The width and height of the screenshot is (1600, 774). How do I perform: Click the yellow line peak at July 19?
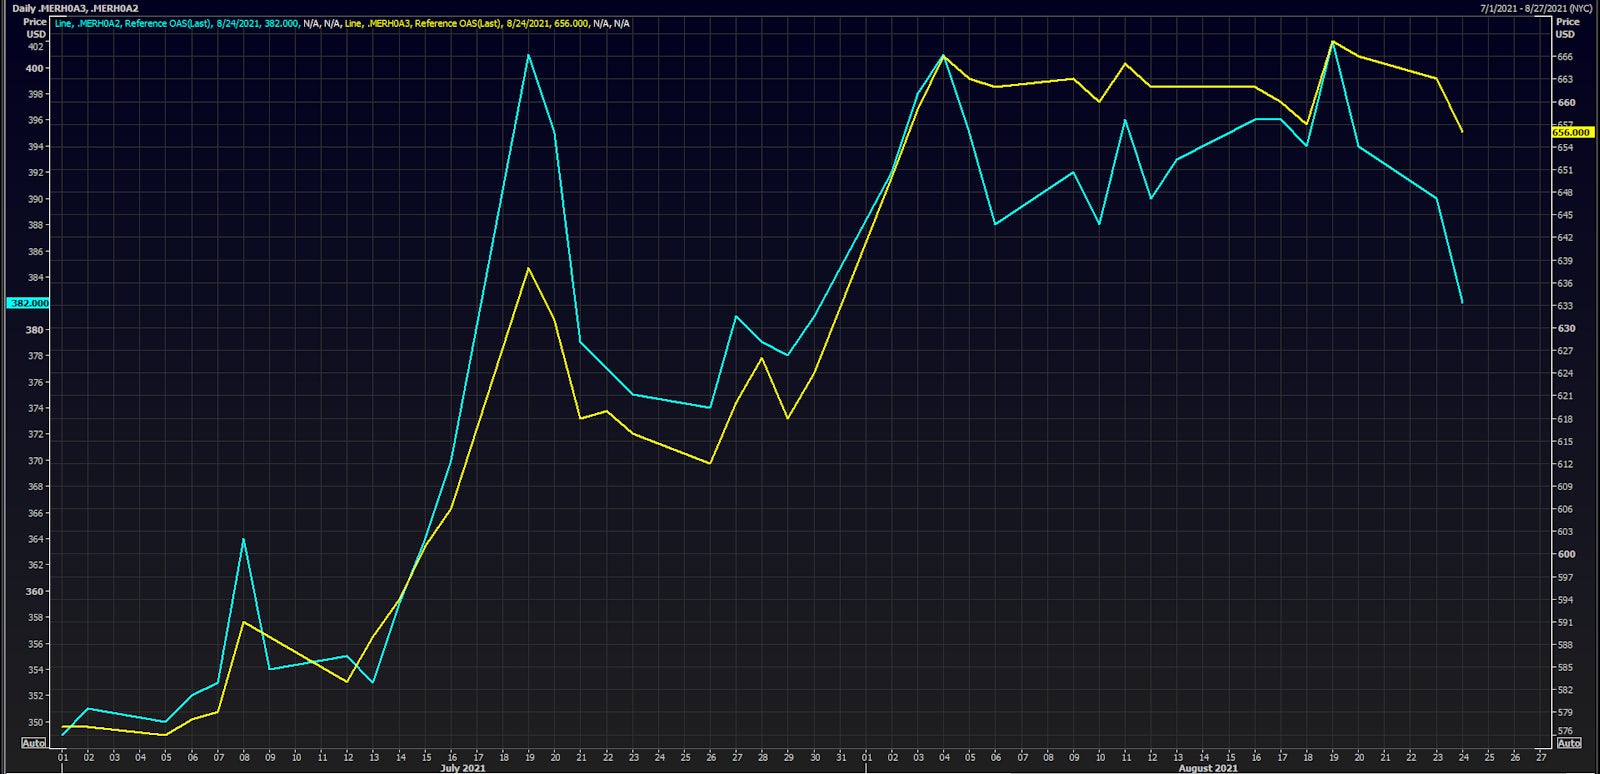coord(529,268)
